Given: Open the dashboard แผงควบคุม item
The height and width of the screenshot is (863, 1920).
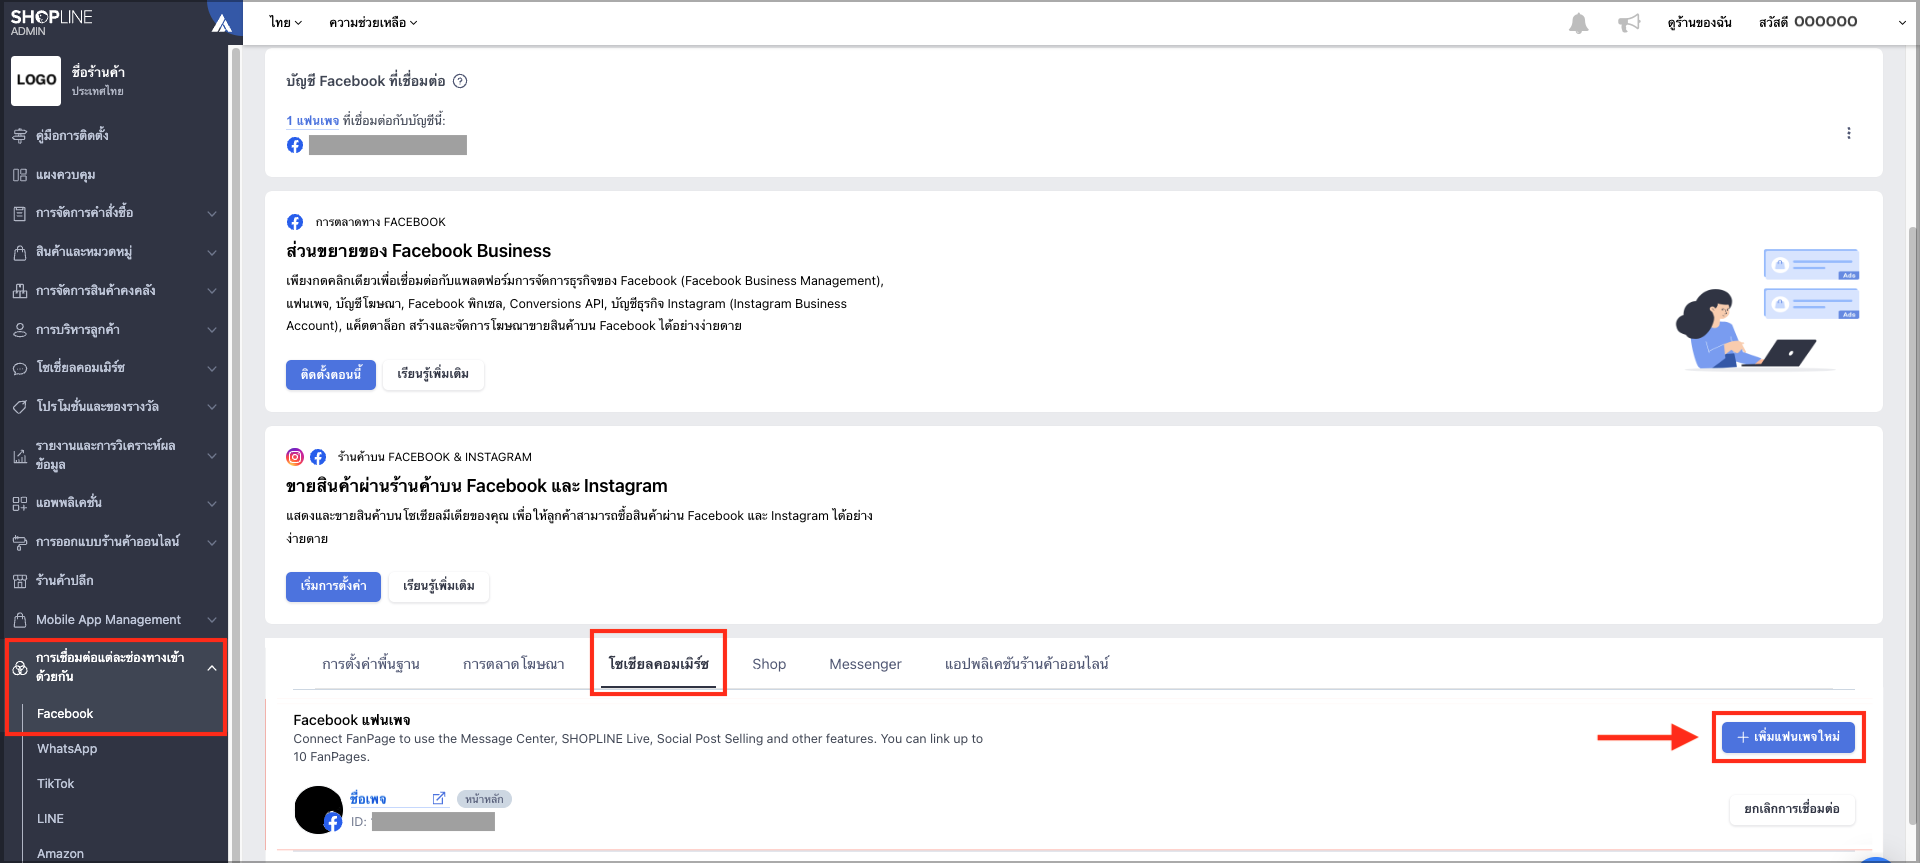Looking at the screenshot, I should point(65,174).
